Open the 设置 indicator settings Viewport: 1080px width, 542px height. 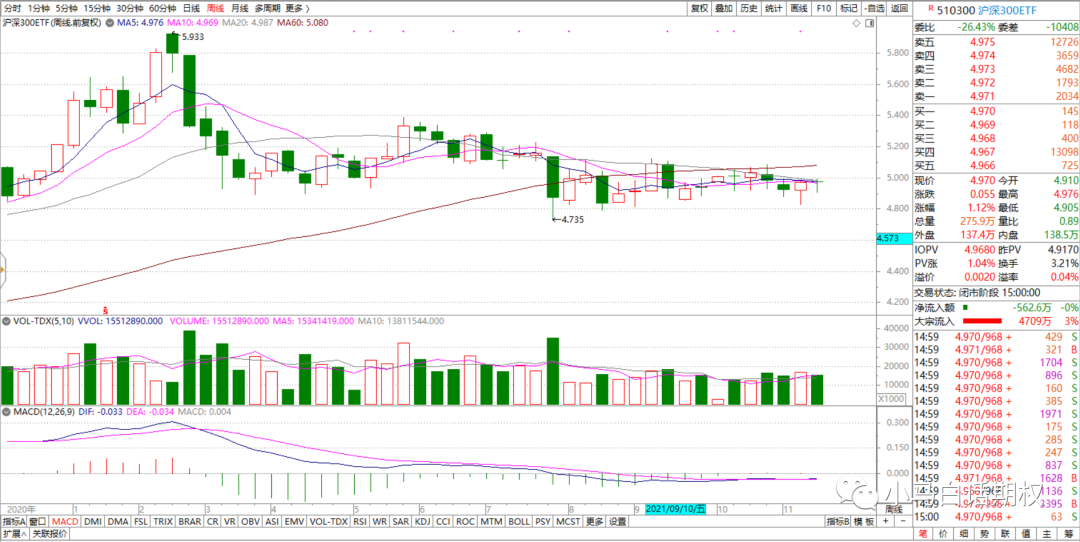(x=618, y=521)
